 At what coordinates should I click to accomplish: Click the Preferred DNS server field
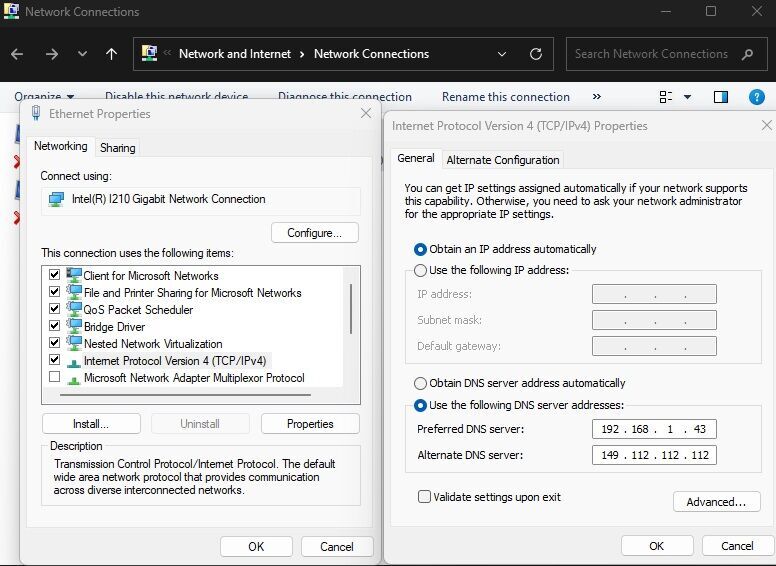654,430
